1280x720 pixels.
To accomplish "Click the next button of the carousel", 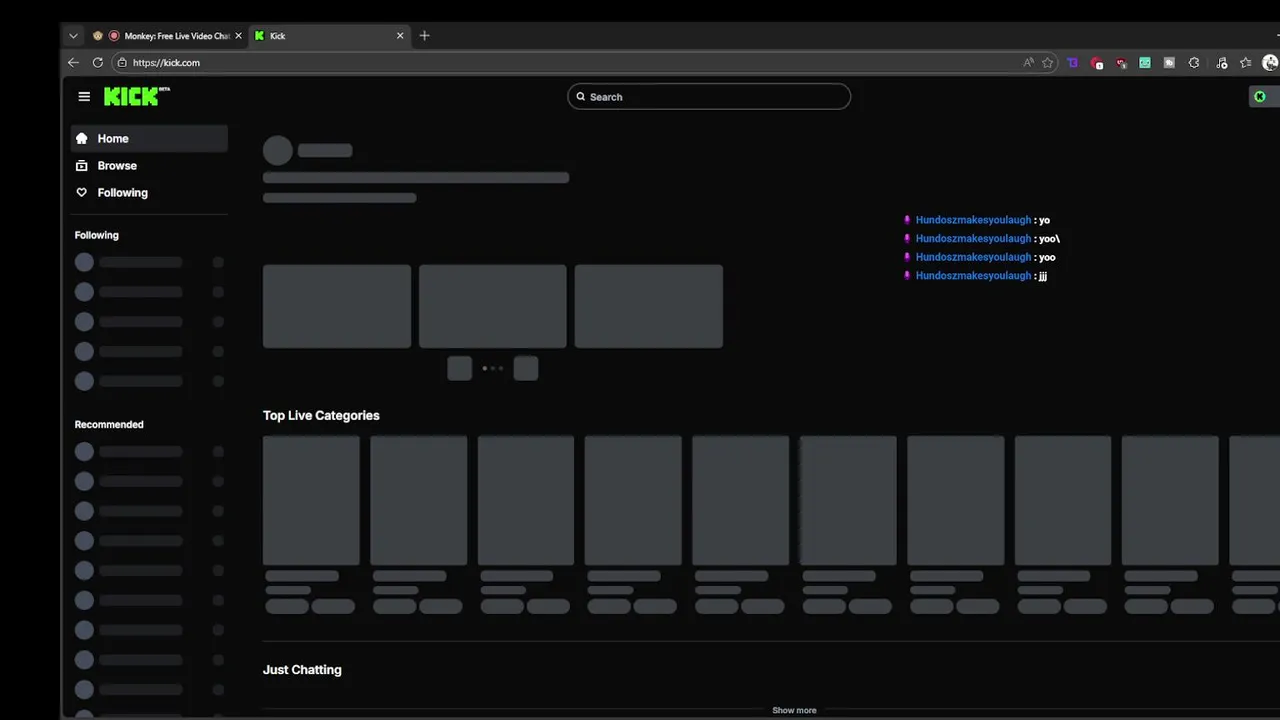I will pos(526,368).
